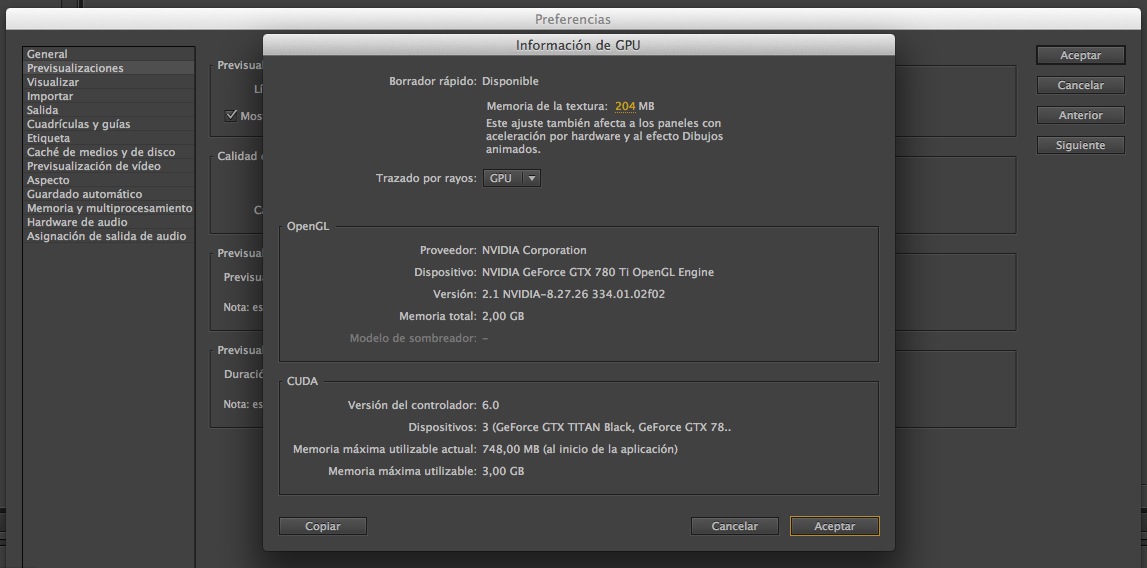Click the Siguiente button
Viewport: 1147px width, 568px height.
click(1080, 145)
